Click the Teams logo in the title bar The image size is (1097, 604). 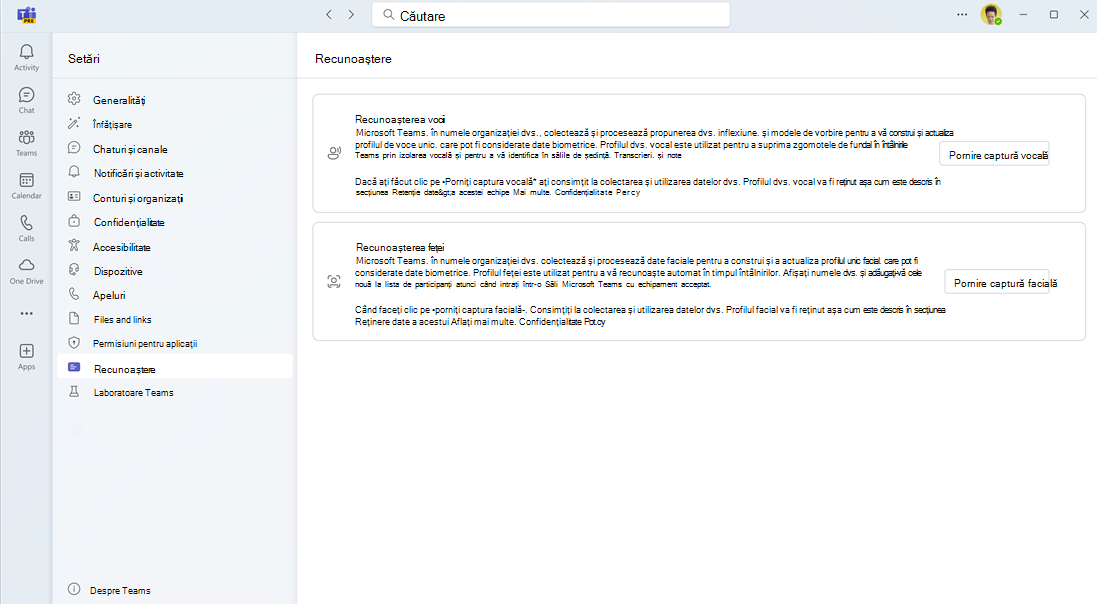pos(27,15)
